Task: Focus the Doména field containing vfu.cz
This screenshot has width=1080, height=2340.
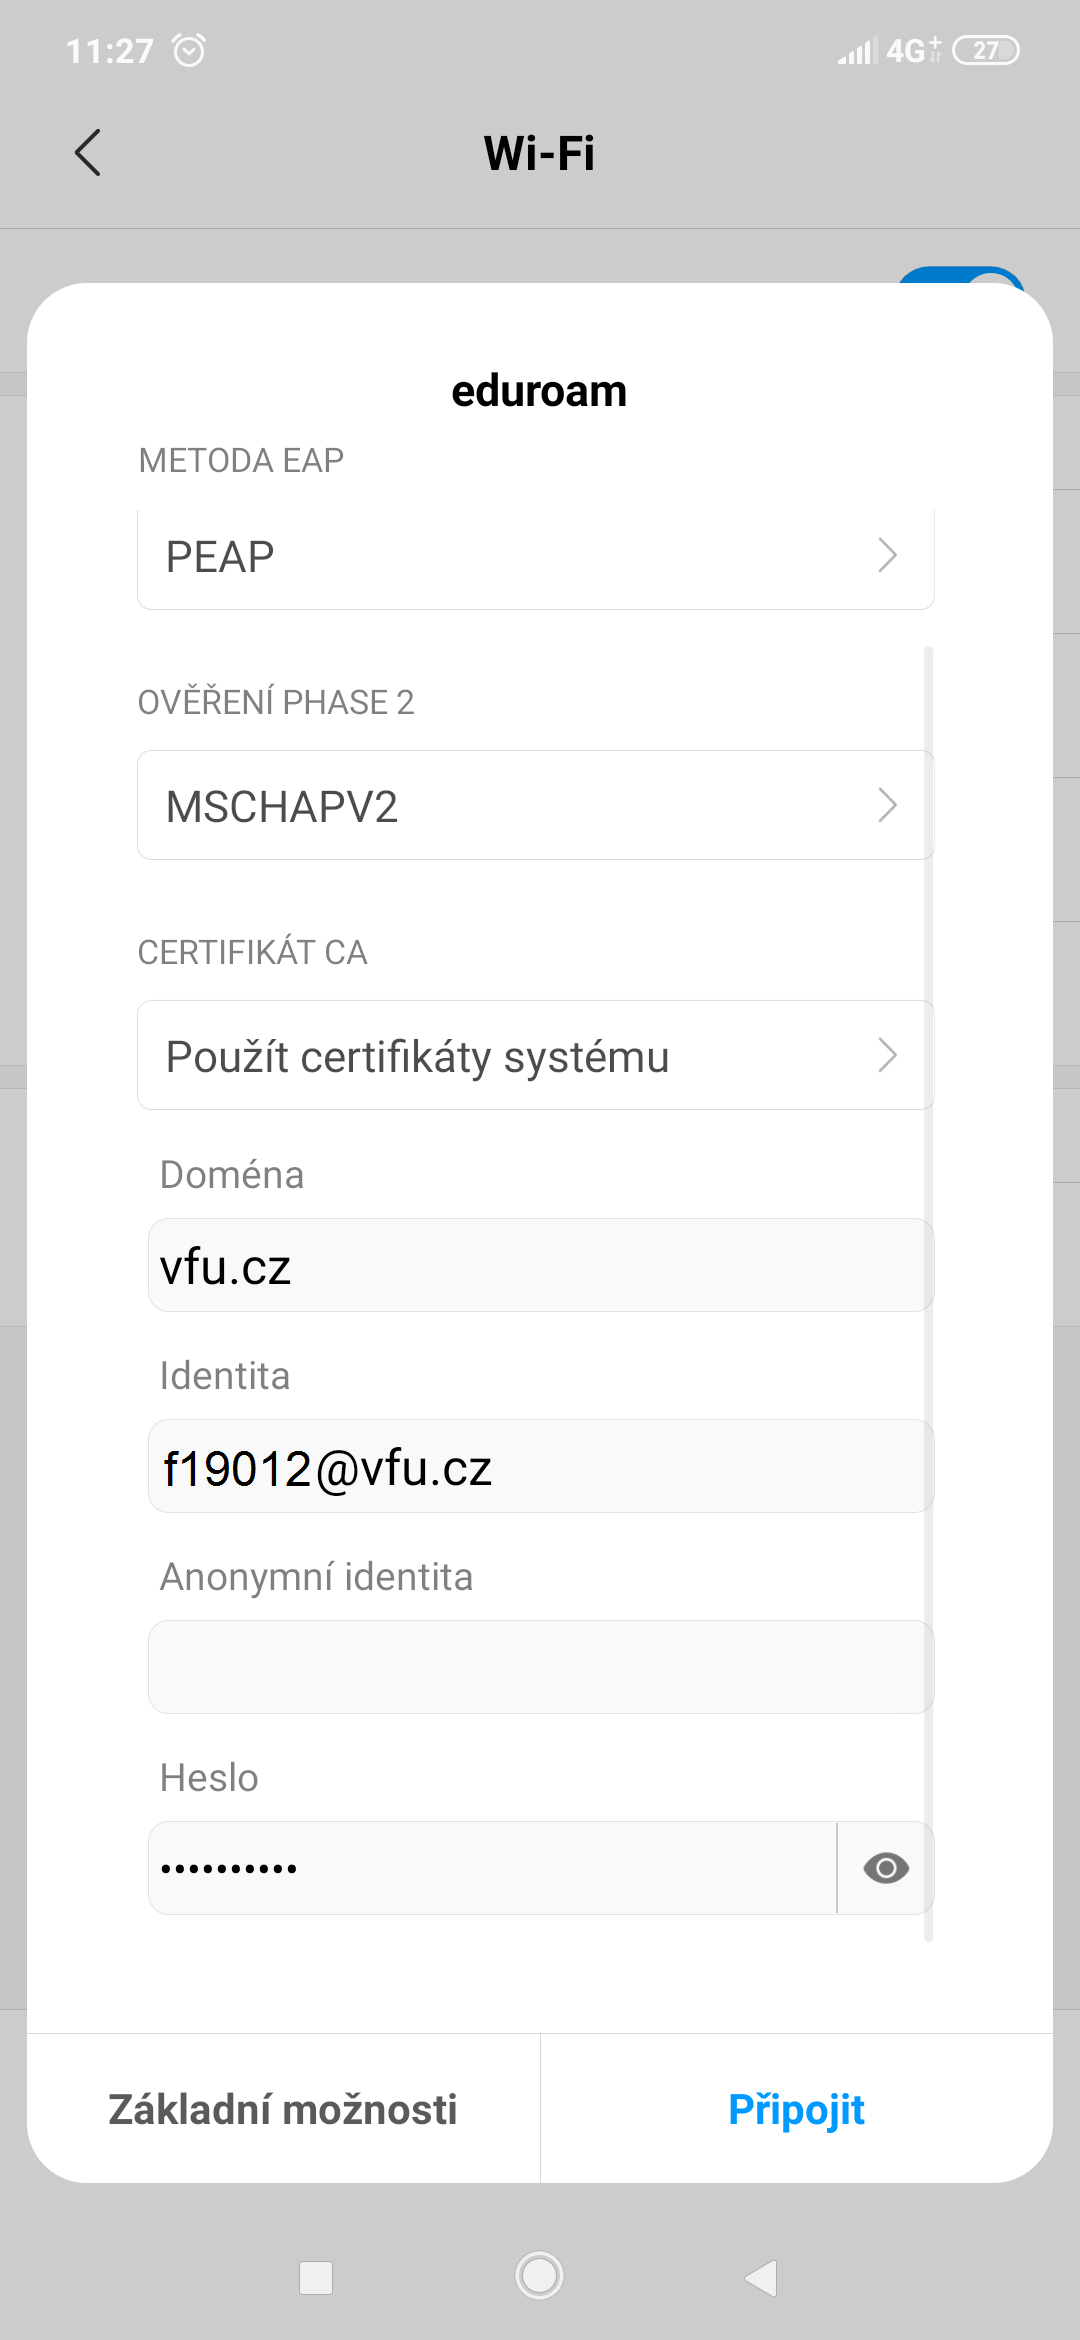Action: click(x=541, y=1265)
